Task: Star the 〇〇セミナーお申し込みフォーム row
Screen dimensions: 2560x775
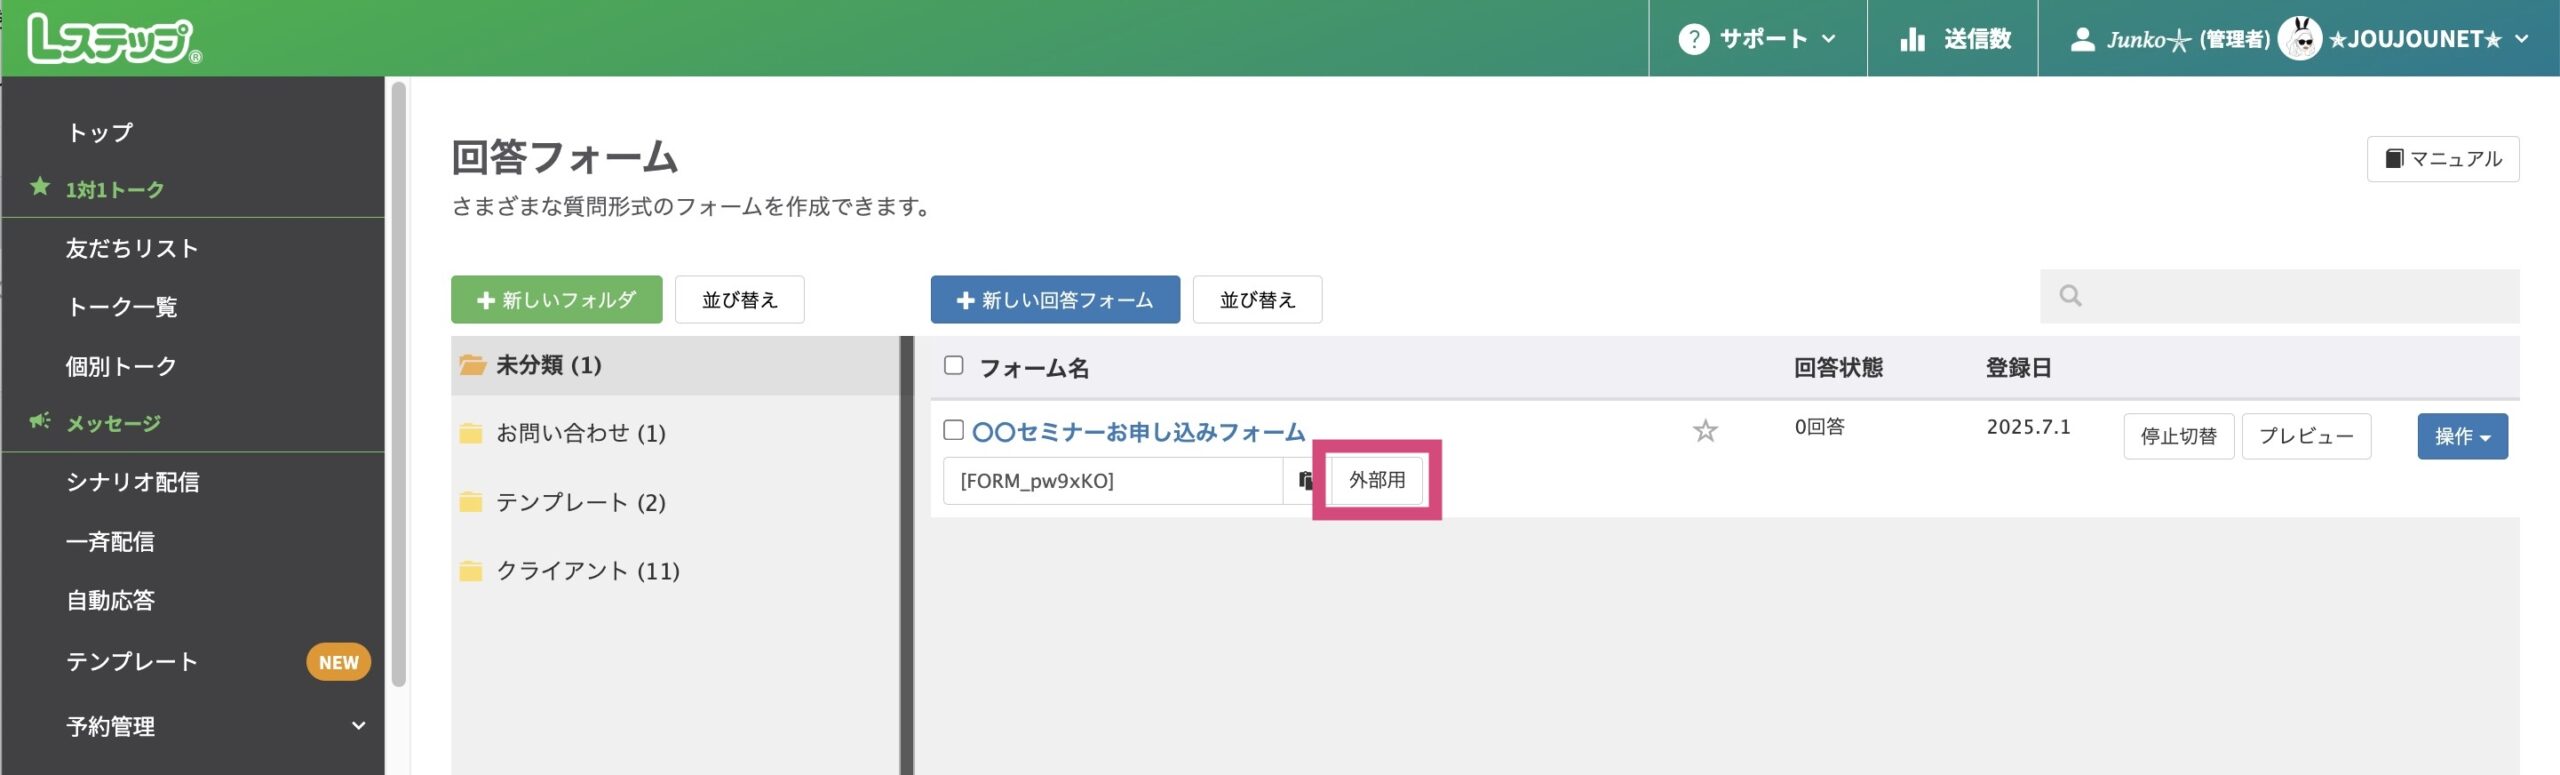Action: [x=1705, y=431]
